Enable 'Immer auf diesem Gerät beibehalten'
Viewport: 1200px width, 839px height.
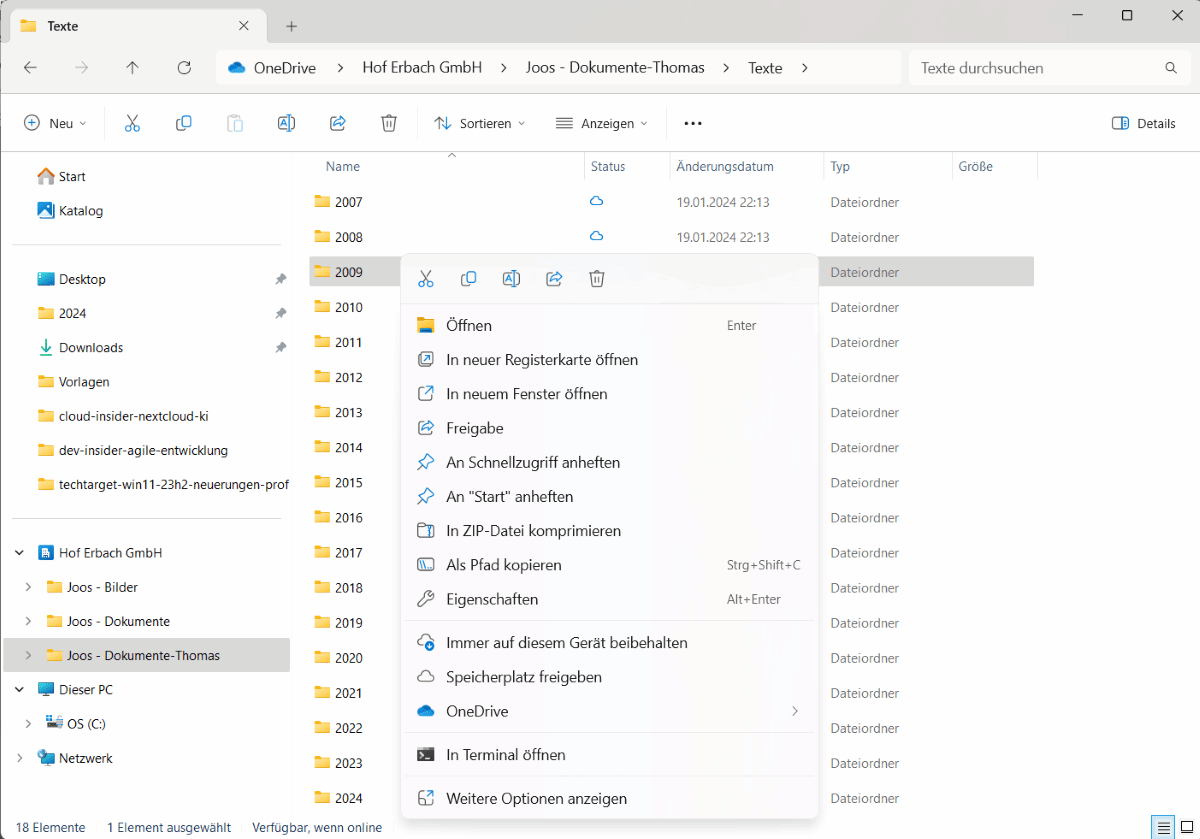coord(566,642)
